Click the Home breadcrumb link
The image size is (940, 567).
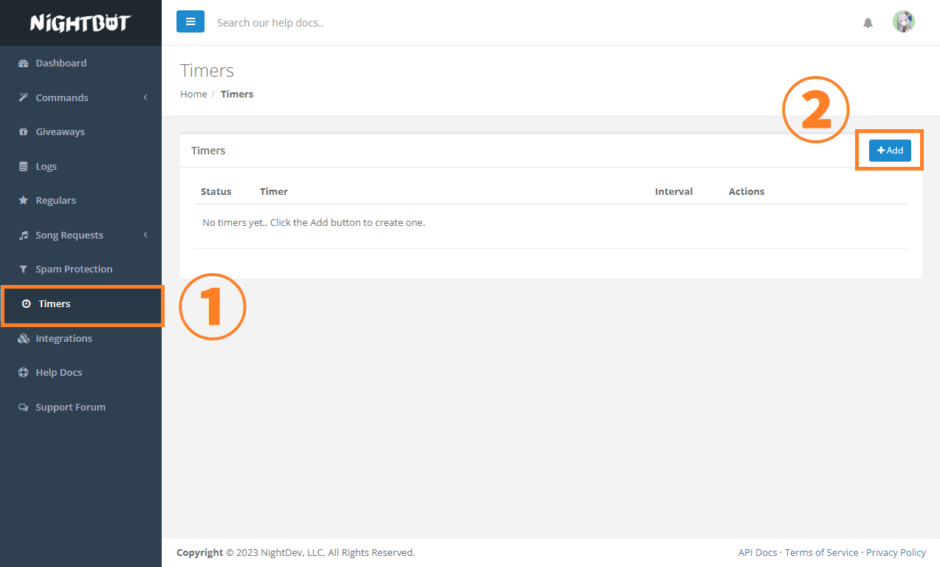tap(193, 94)
